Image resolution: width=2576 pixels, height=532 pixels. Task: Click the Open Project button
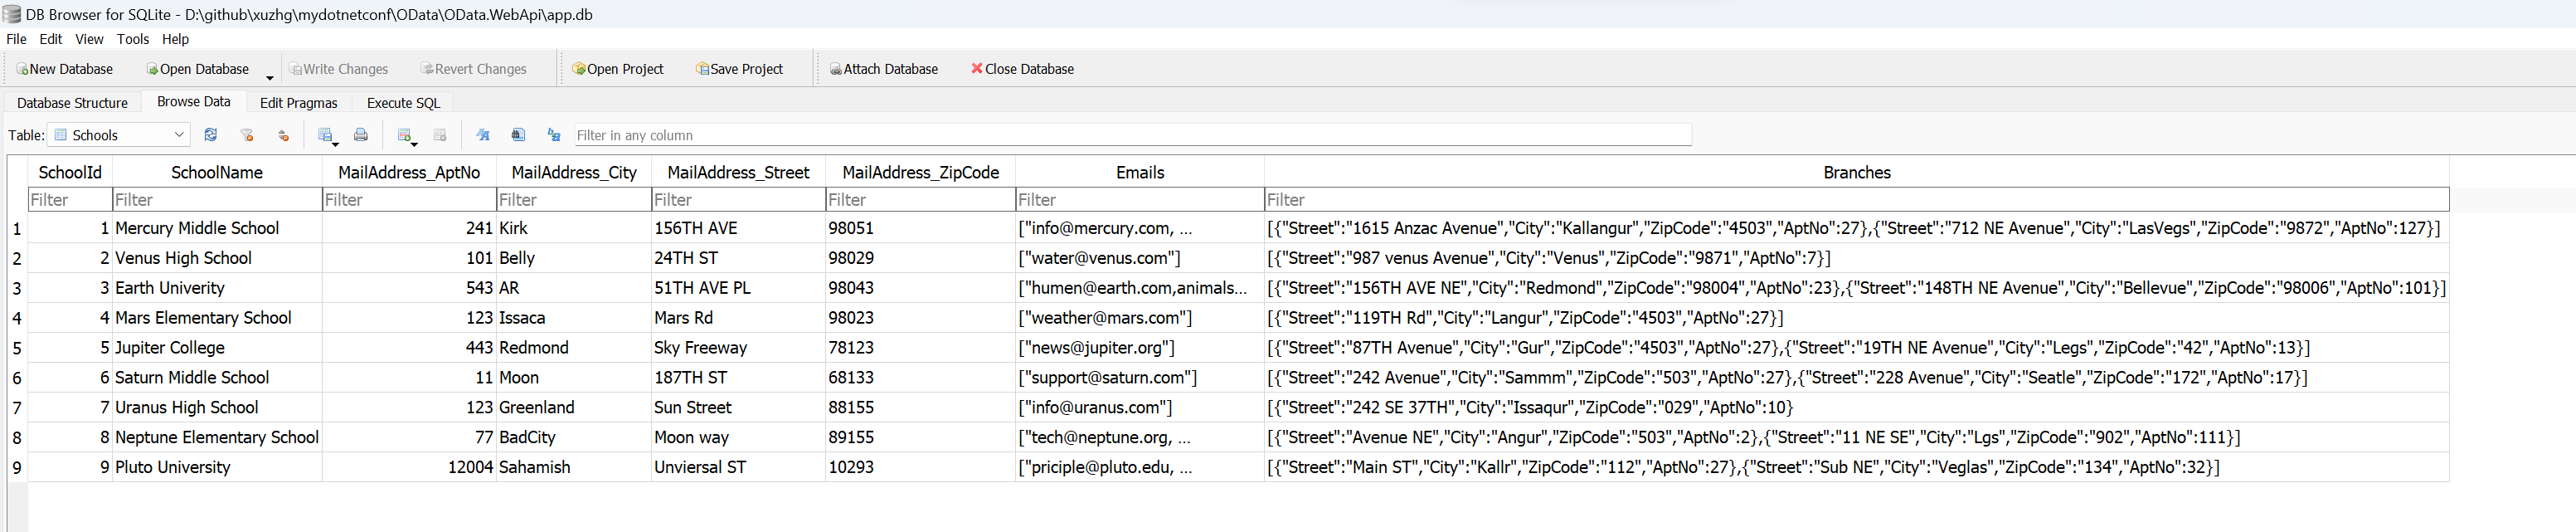pyautogui.click(x=617, y=69)
